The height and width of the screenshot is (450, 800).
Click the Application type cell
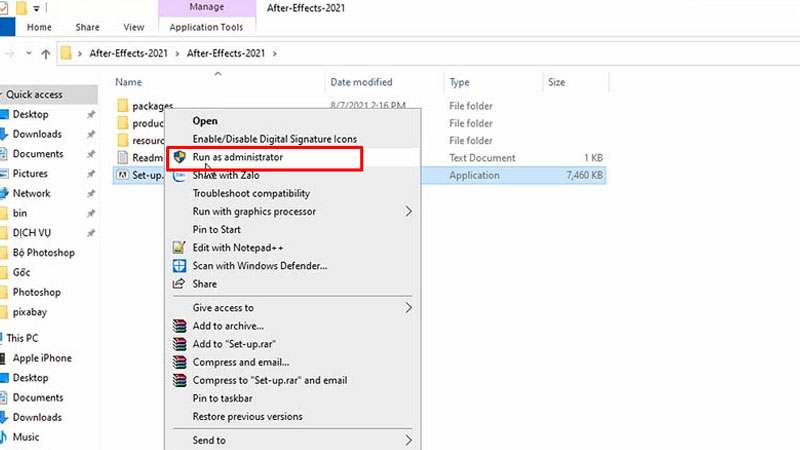pos(474,175)
